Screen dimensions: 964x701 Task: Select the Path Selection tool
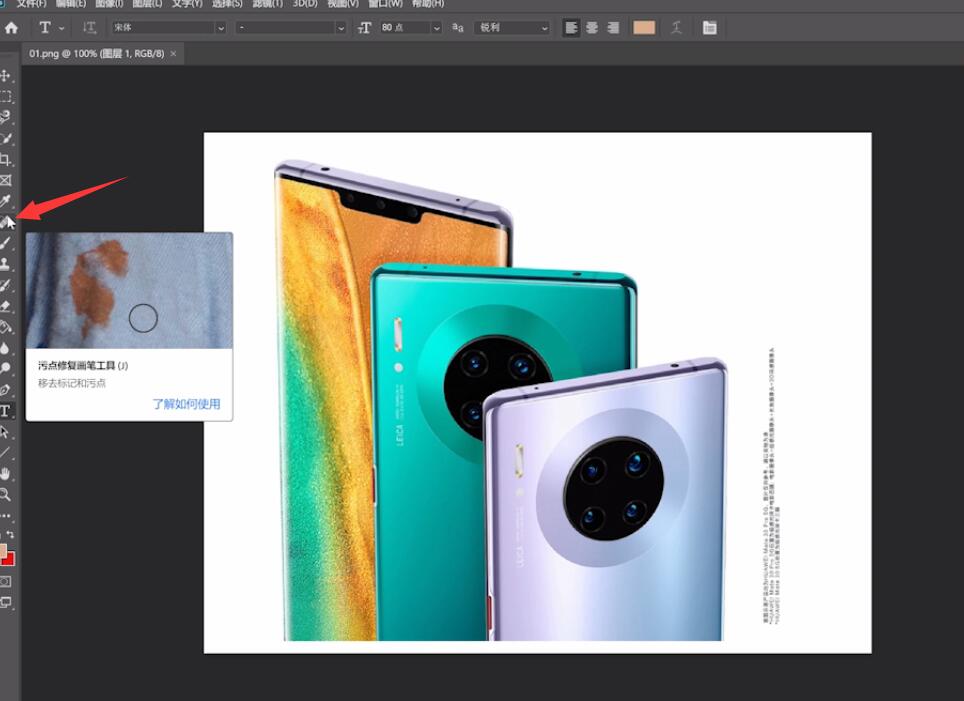tap(6, 432)
